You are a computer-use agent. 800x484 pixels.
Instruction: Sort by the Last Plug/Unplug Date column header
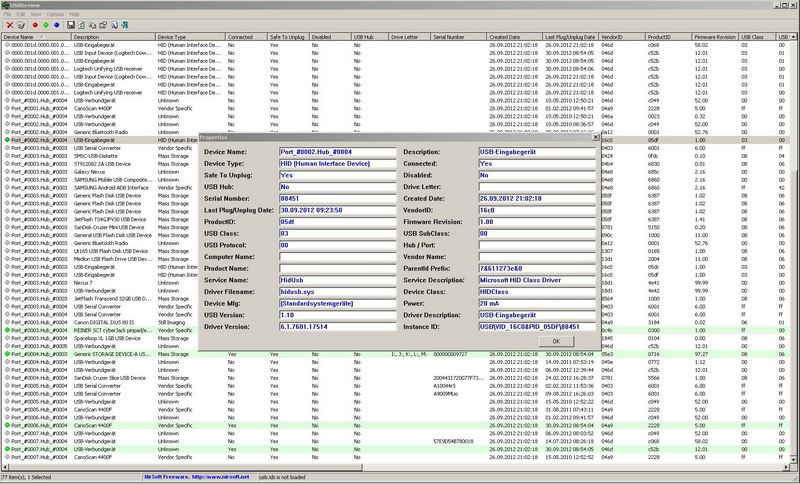(570, 37)
